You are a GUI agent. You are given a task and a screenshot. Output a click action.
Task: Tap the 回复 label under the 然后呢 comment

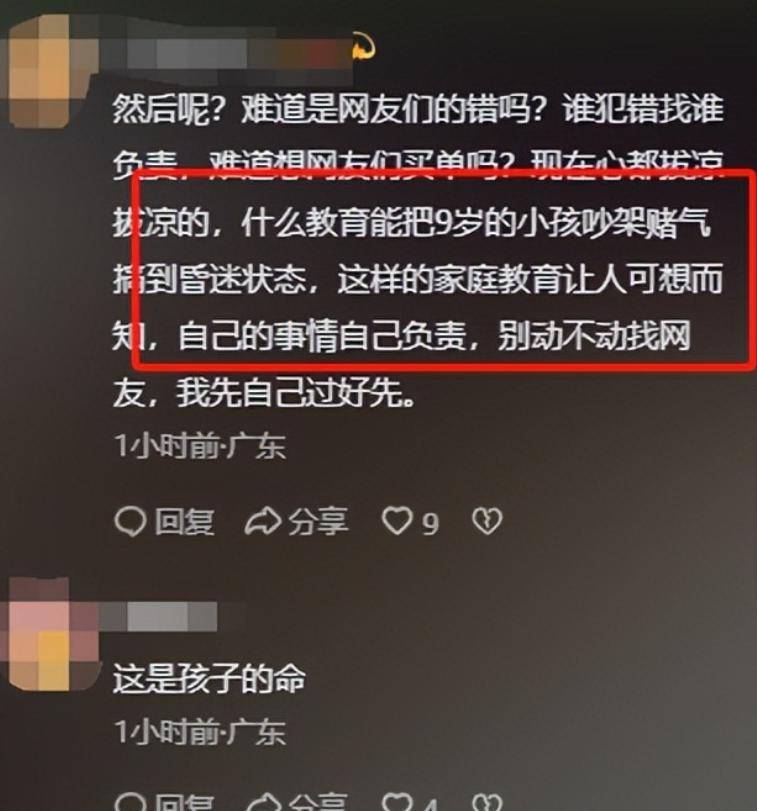point(185,521)
